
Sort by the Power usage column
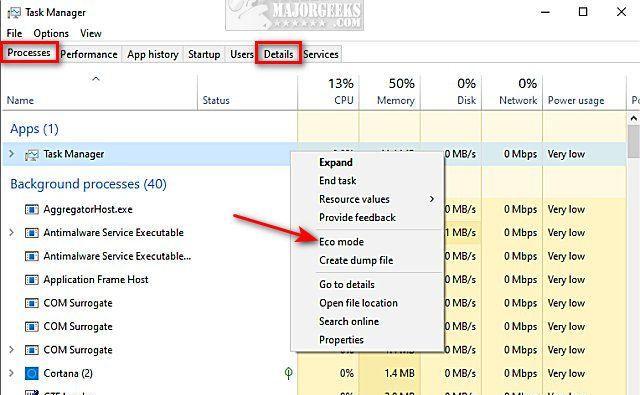tap(576, 100)
